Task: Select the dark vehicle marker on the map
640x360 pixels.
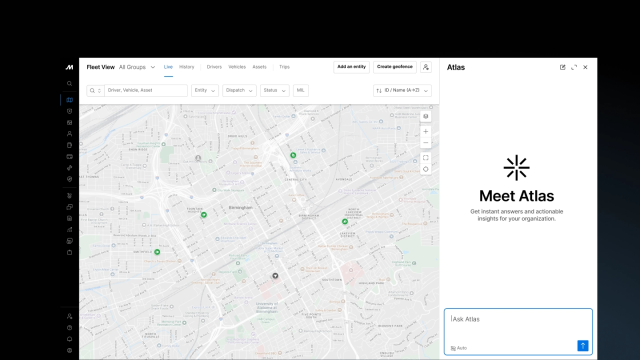Action: (276, 276)
